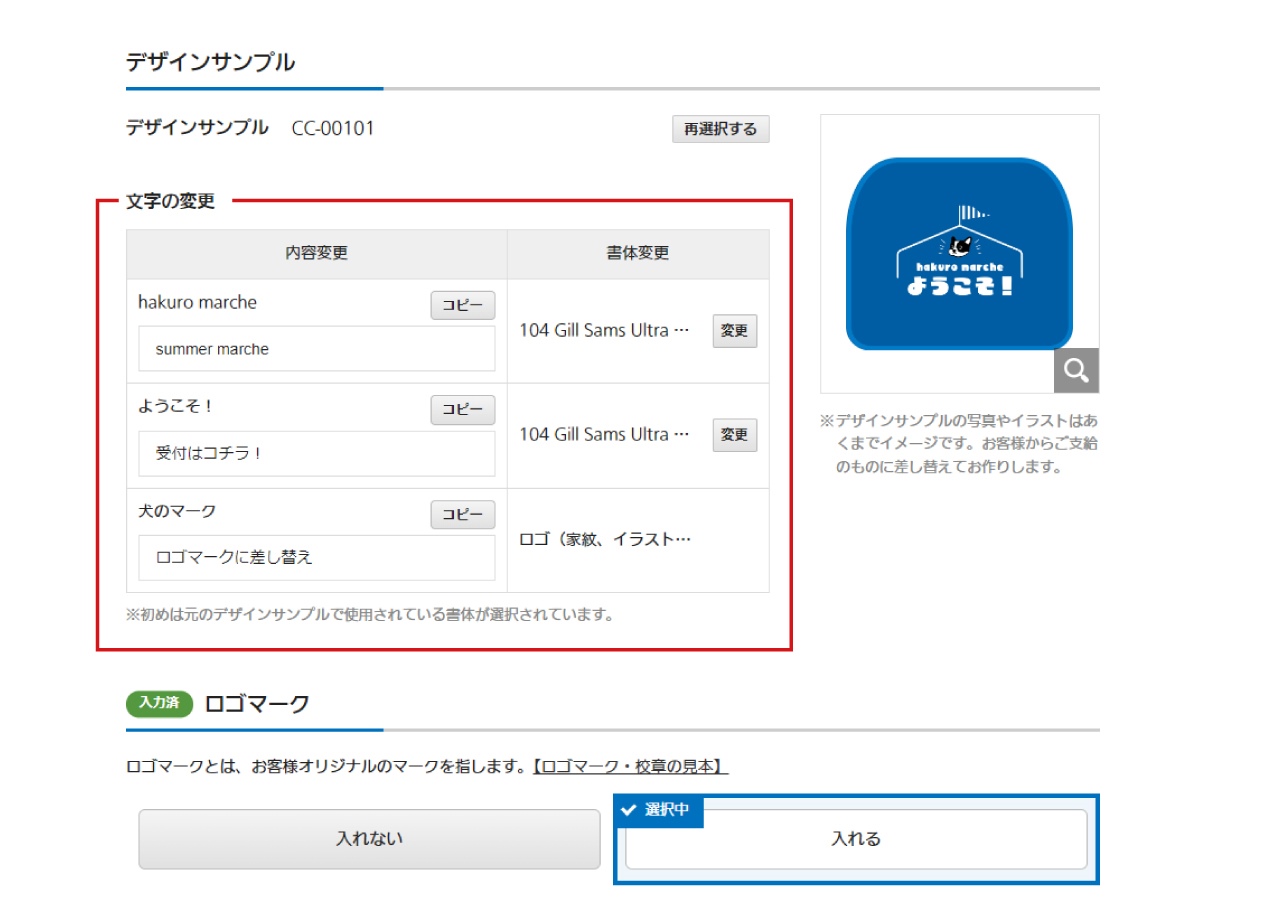Copy the 犬のマーク text
Image resolution: width=1280 pixels, height=912 pixels.
(463, 514)
